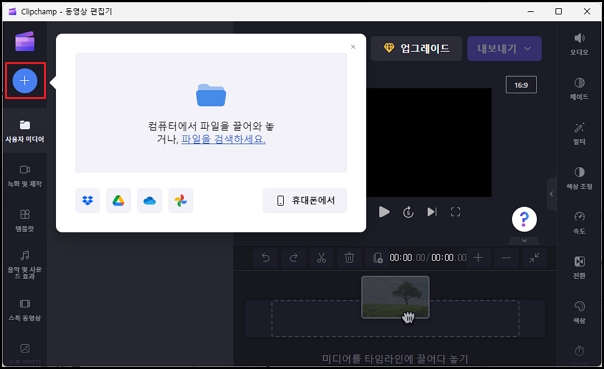
Task: Play the video preview
Action: tap(384, 212)
